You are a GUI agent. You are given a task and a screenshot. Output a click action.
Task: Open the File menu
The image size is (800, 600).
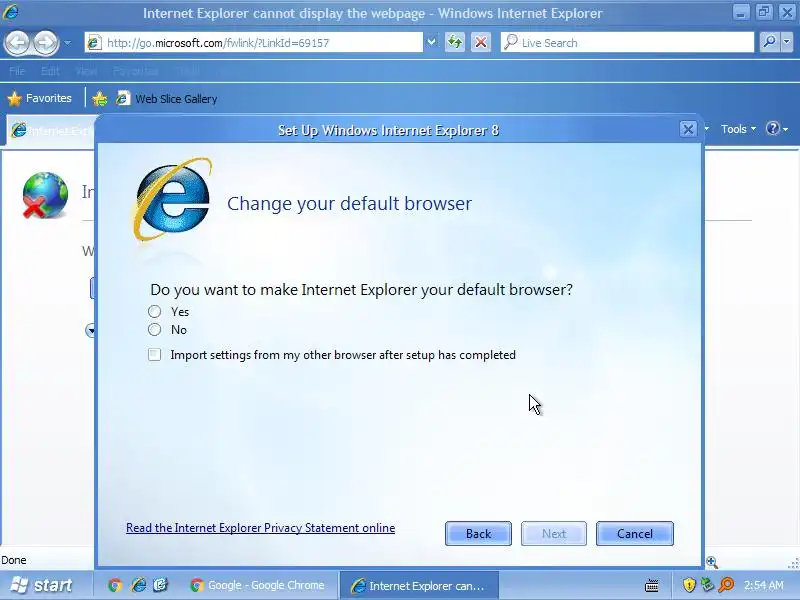point(17,71)
